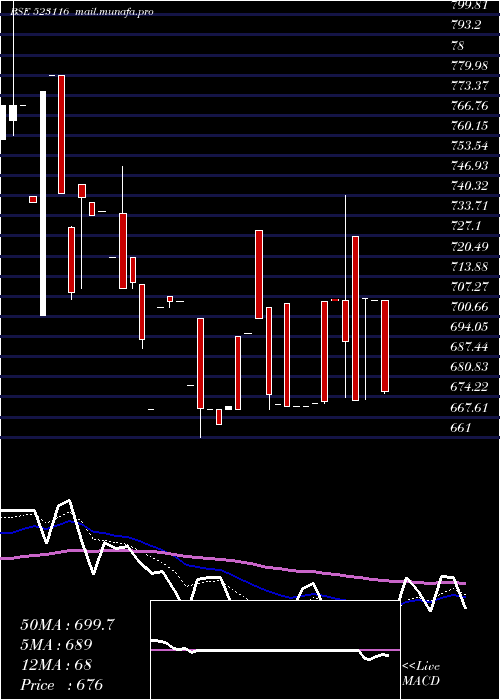Click the 50MA : 699.7 readout
The image size is (500, 700).
(68, 625)
